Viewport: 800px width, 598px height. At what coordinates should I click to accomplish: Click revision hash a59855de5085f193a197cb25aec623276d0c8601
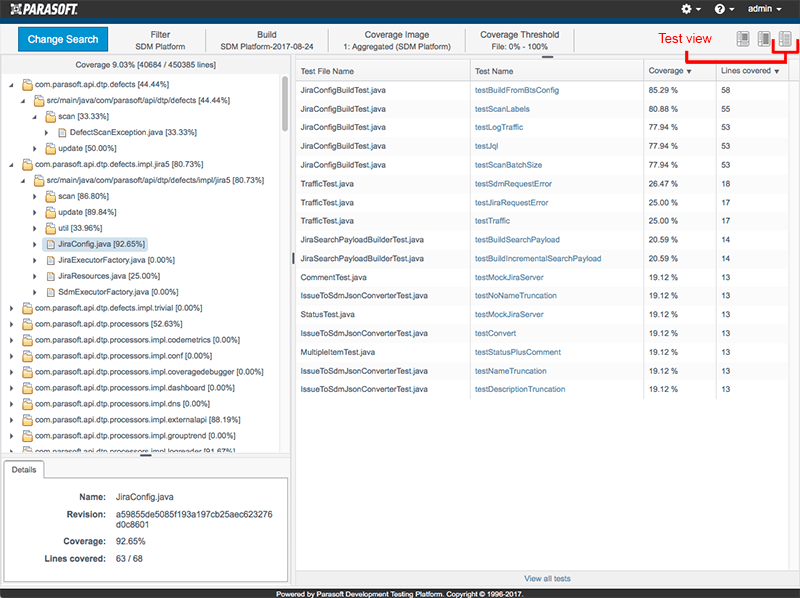coord(194,519)
